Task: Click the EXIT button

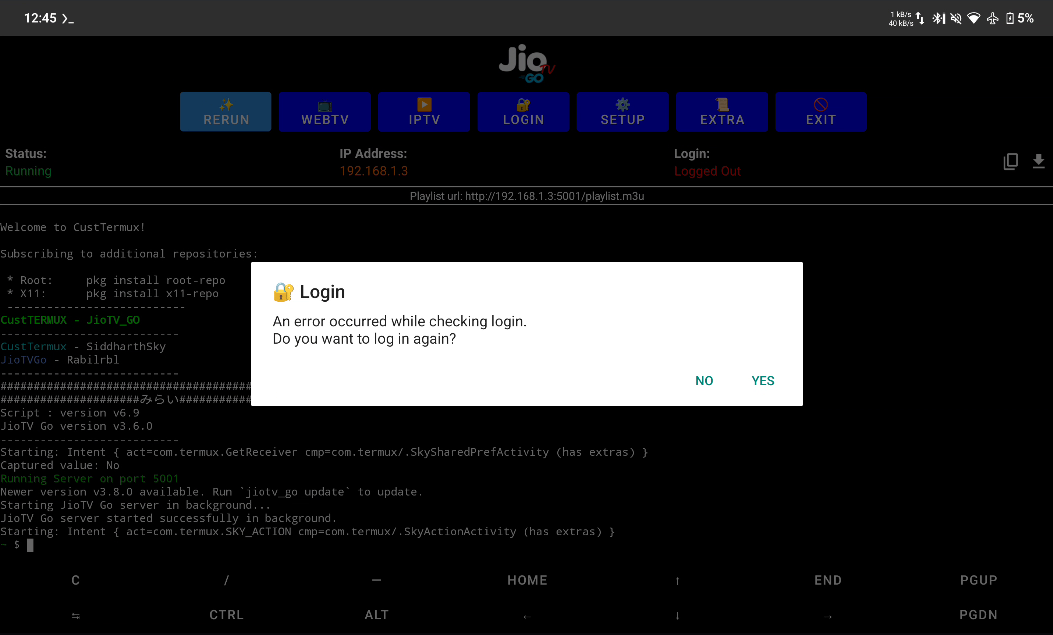Action: coord(821,112)
